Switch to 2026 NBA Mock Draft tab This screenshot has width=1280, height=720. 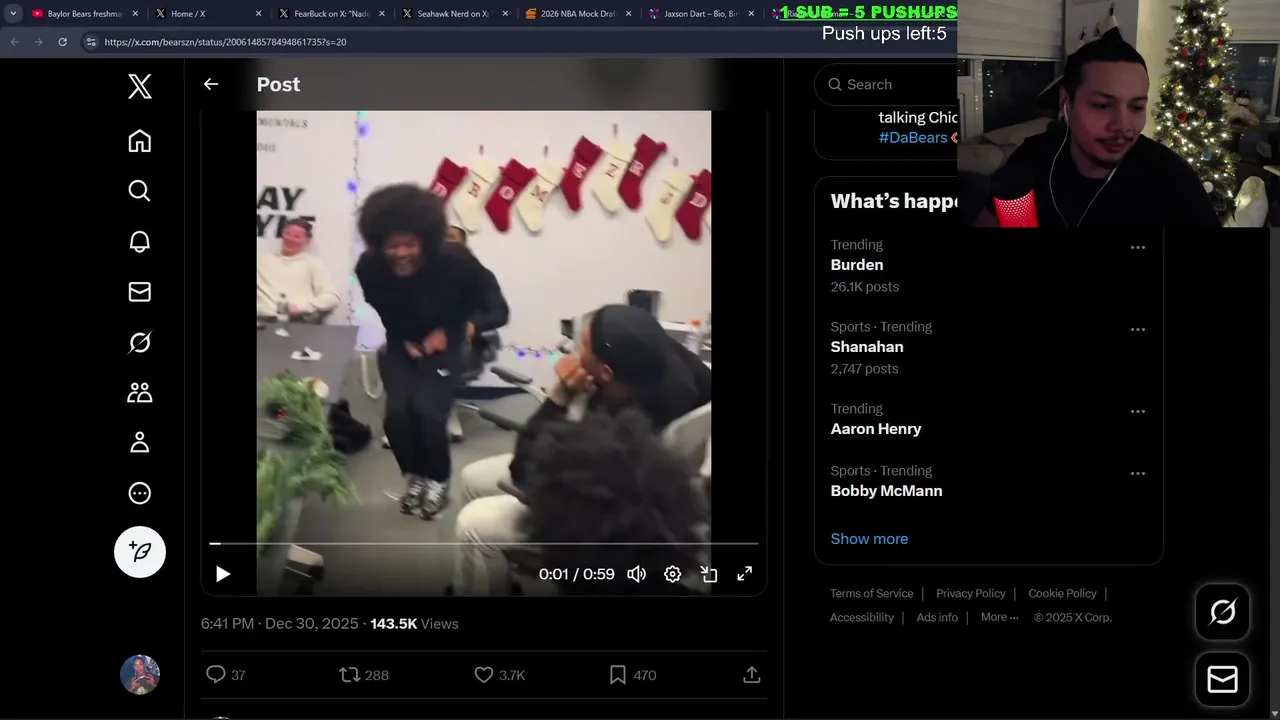(579, 14)
